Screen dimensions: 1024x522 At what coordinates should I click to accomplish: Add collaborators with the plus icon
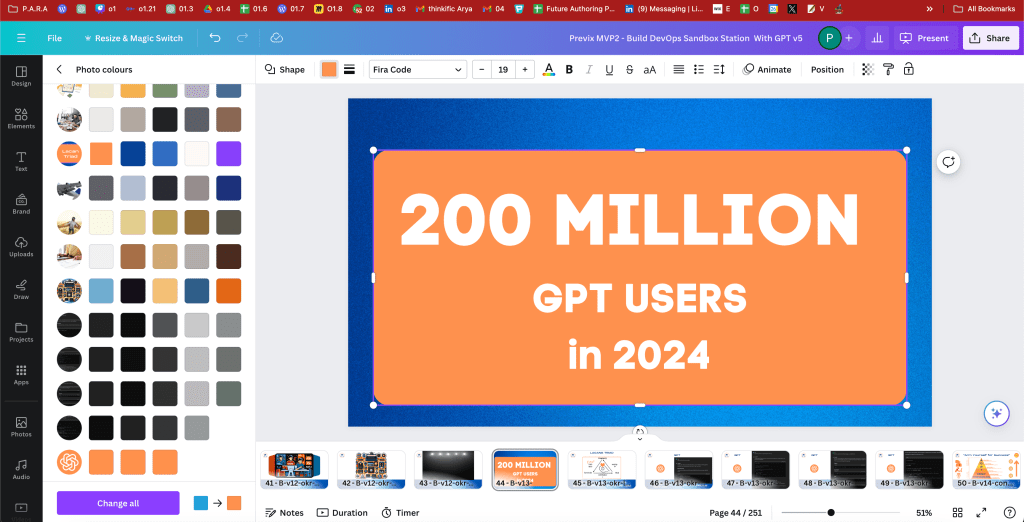click(848, 38)
